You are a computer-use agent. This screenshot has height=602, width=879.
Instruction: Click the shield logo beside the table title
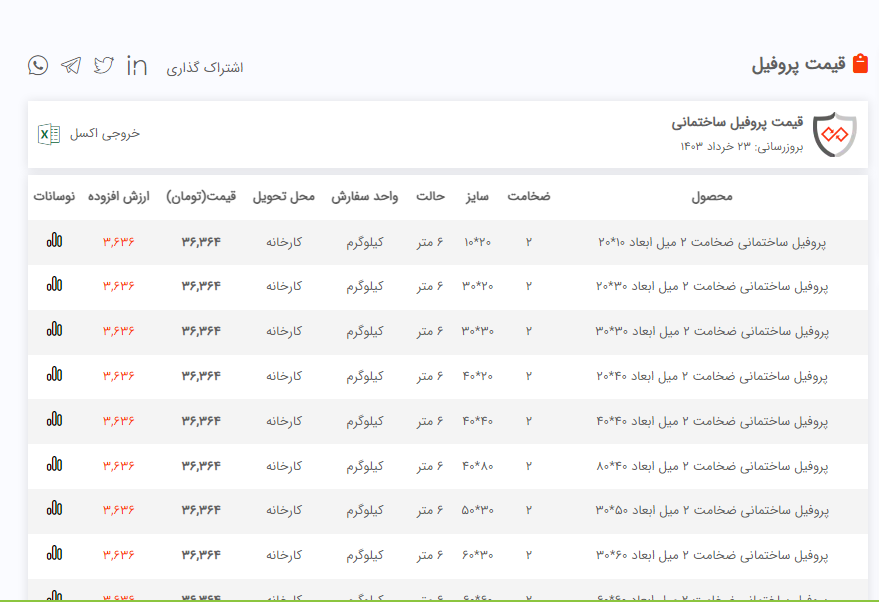click(834, 135)
